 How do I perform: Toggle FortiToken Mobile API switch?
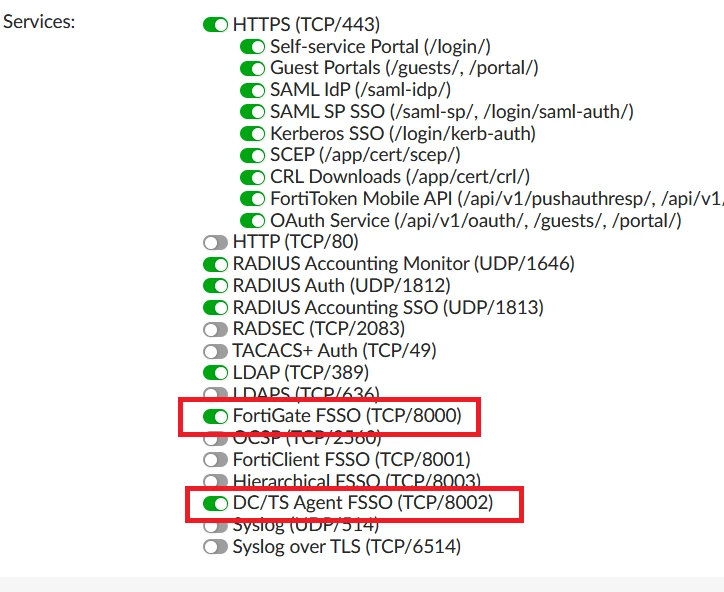252,199
